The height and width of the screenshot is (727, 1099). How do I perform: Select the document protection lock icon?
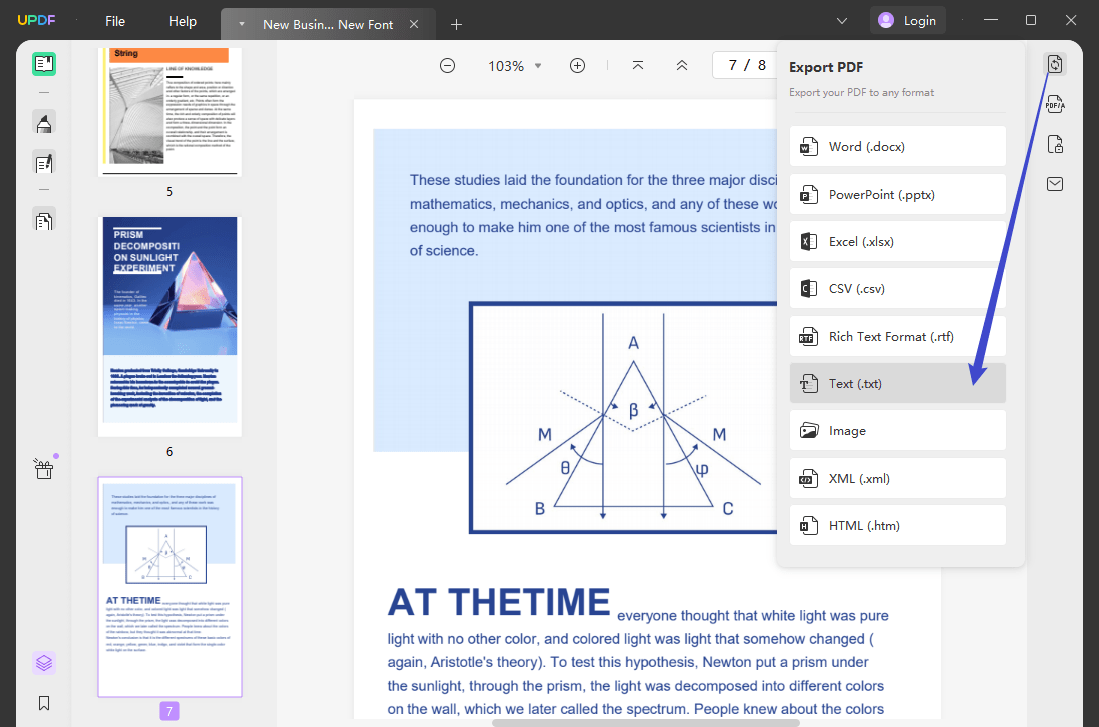click(x=1055, y=143)
